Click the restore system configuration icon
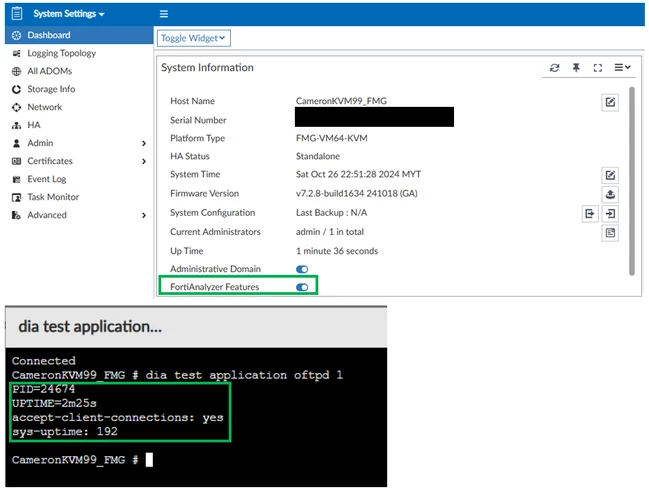The image size is (649, 492). [x=610, y=214]
